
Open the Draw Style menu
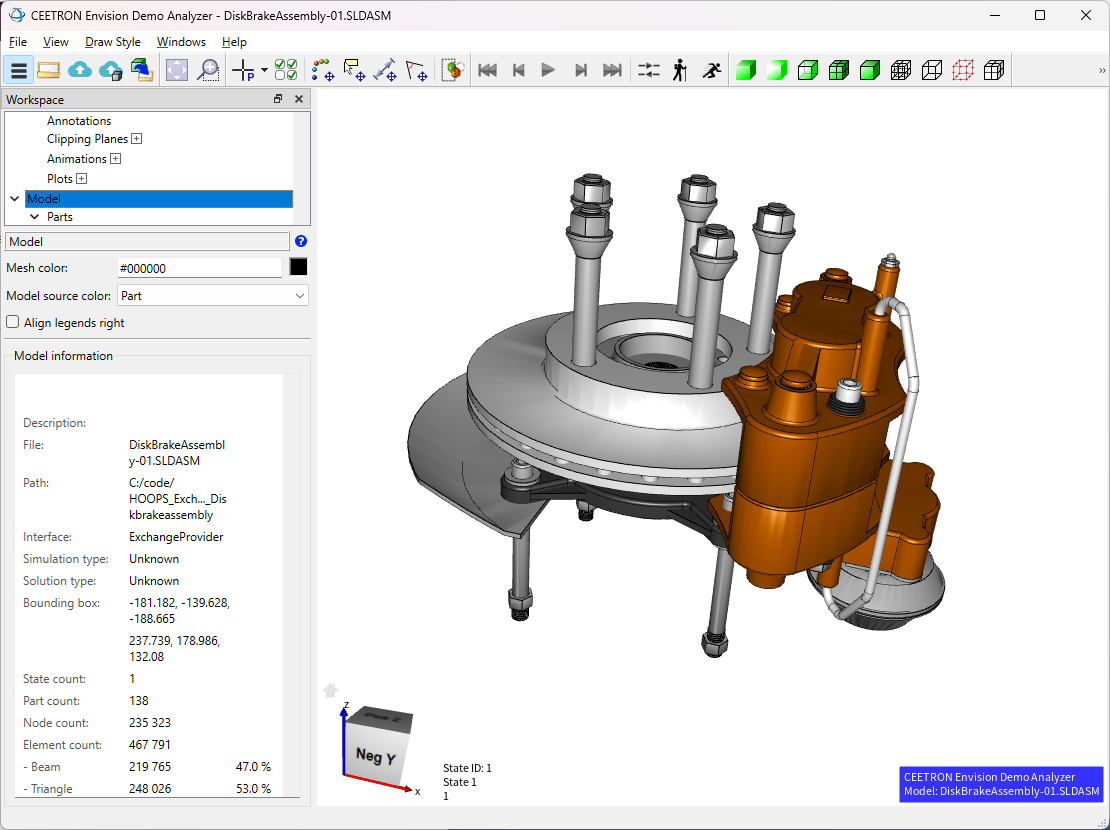(x=113, y=42)
